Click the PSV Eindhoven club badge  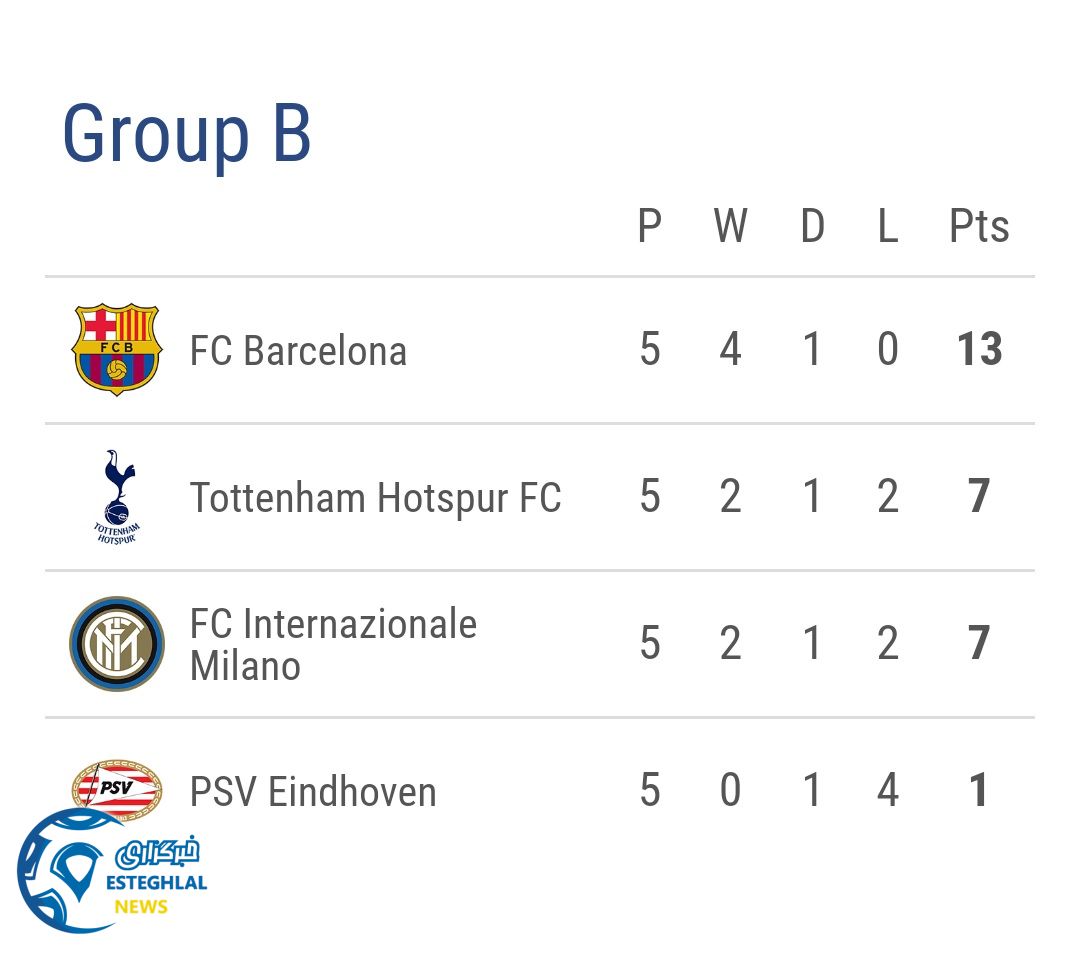click(117, 785)
